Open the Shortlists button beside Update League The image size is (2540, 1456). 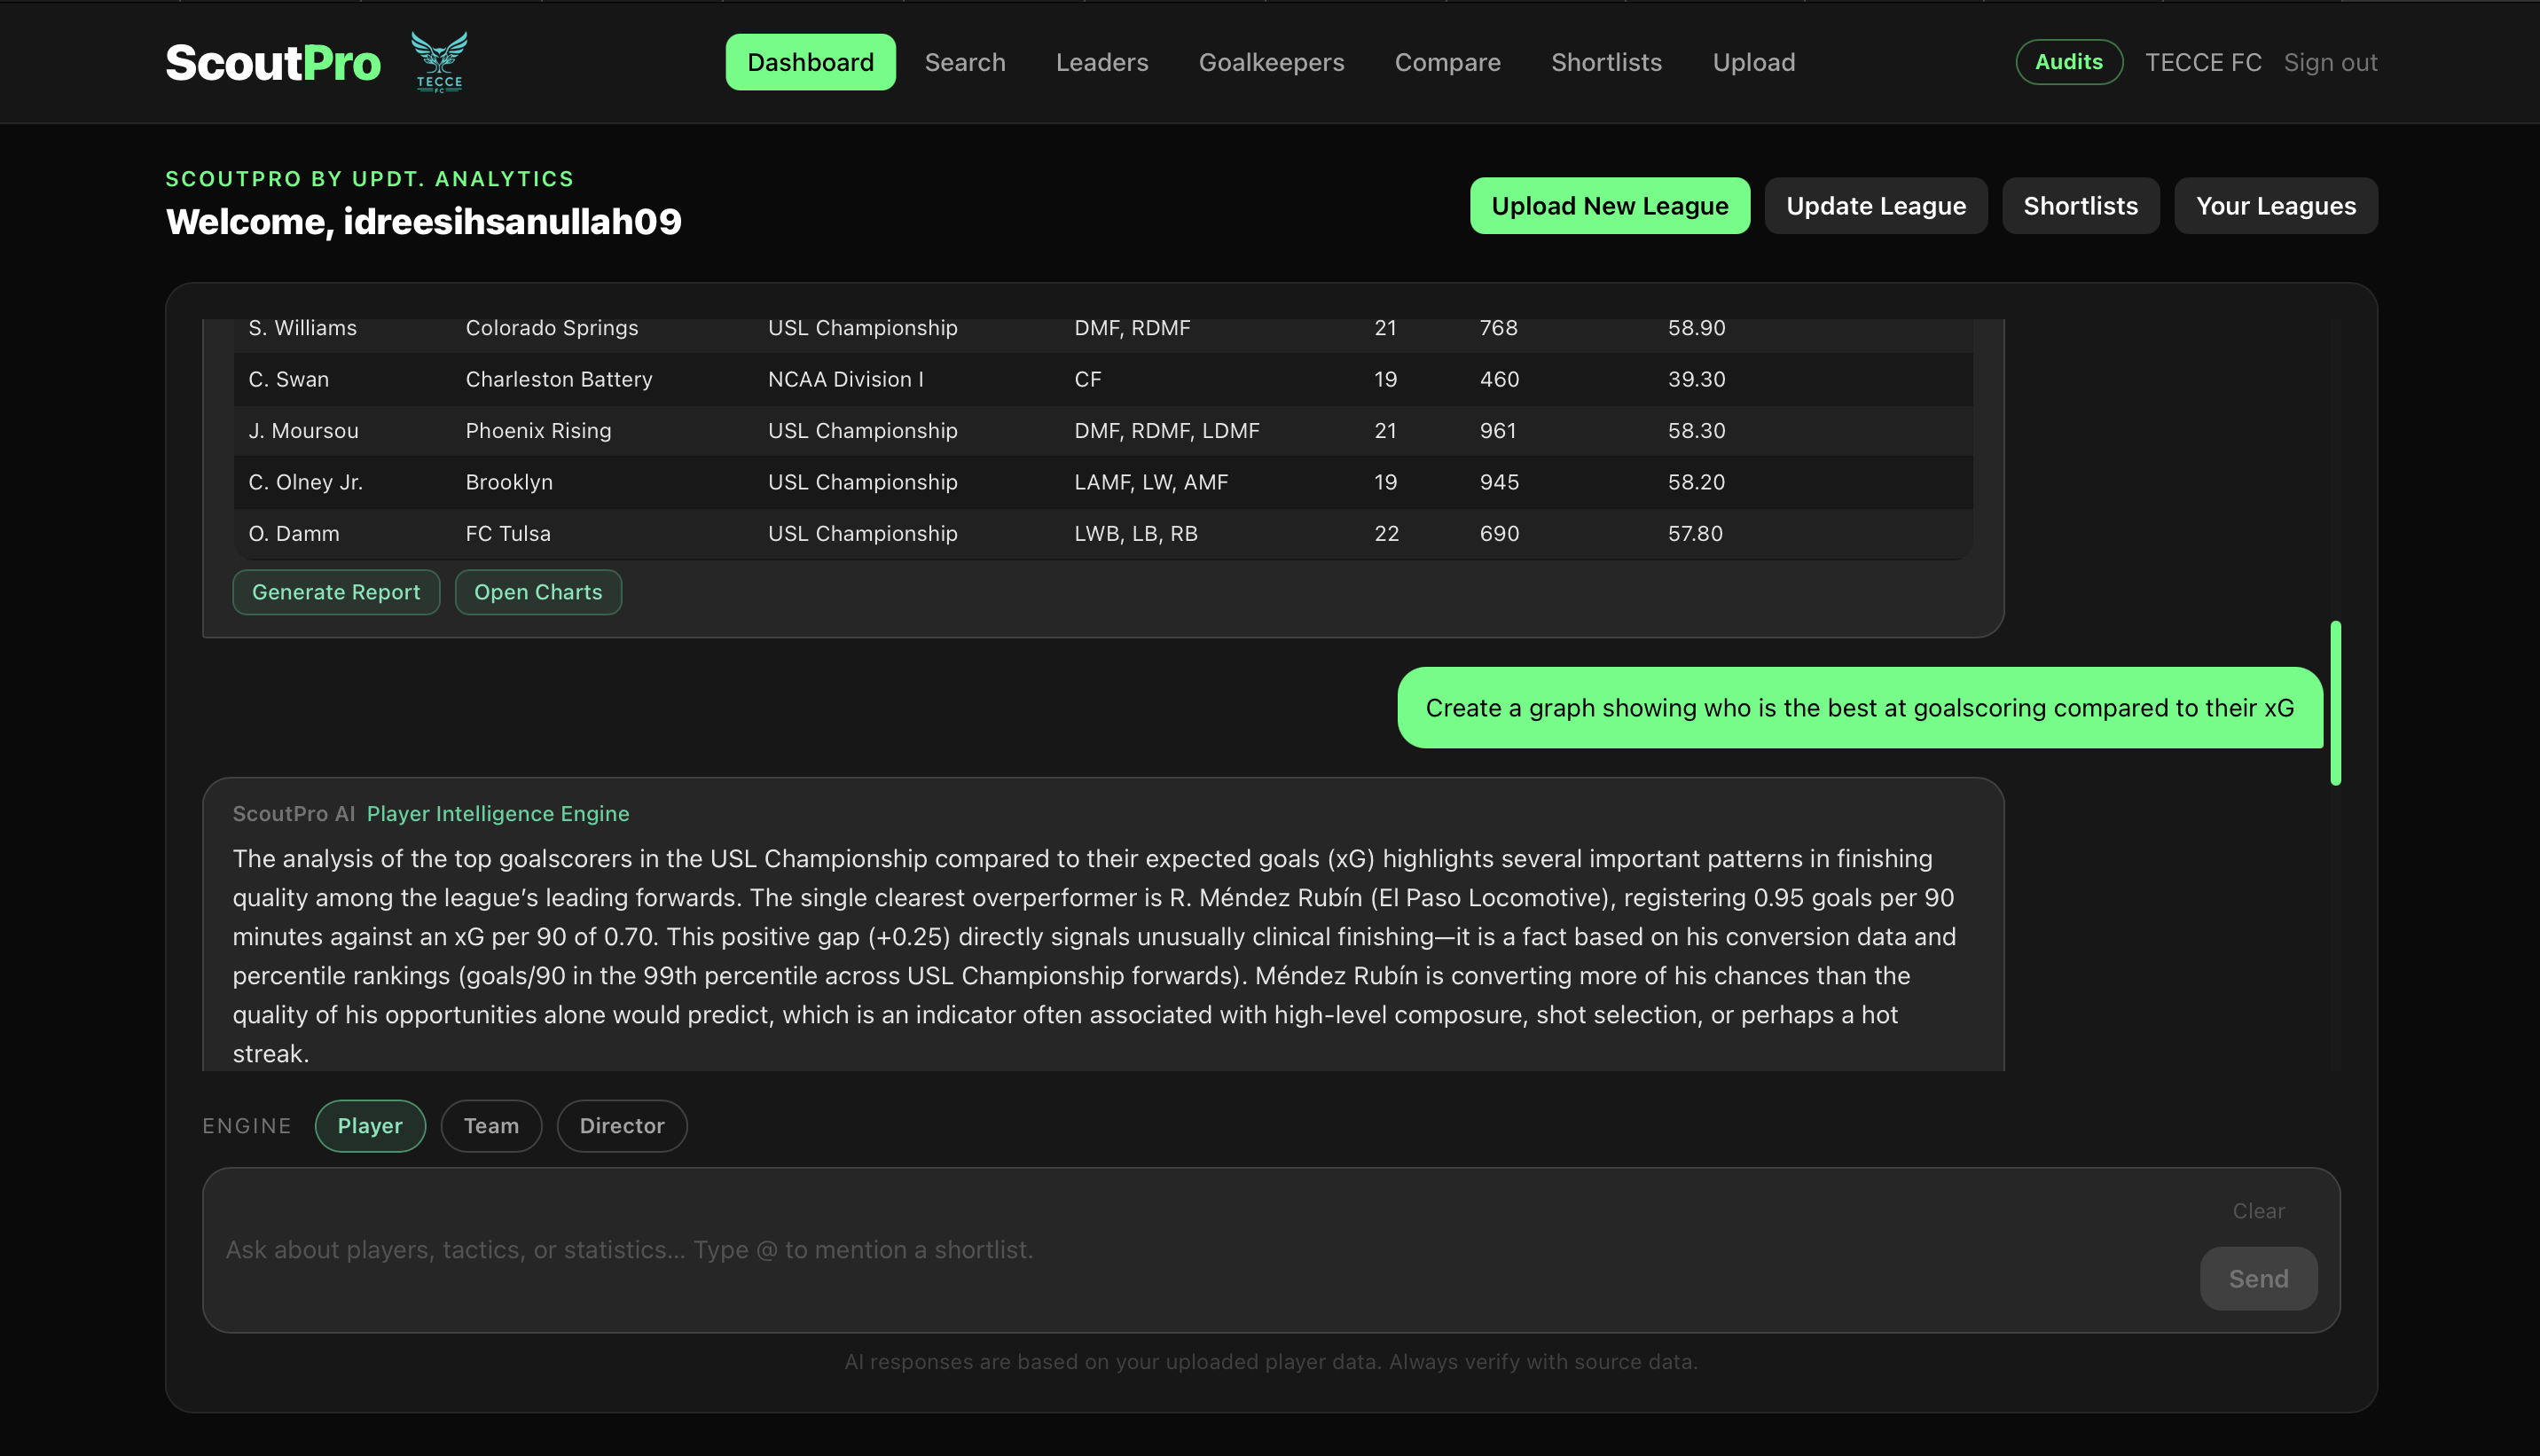(2081, 206)
